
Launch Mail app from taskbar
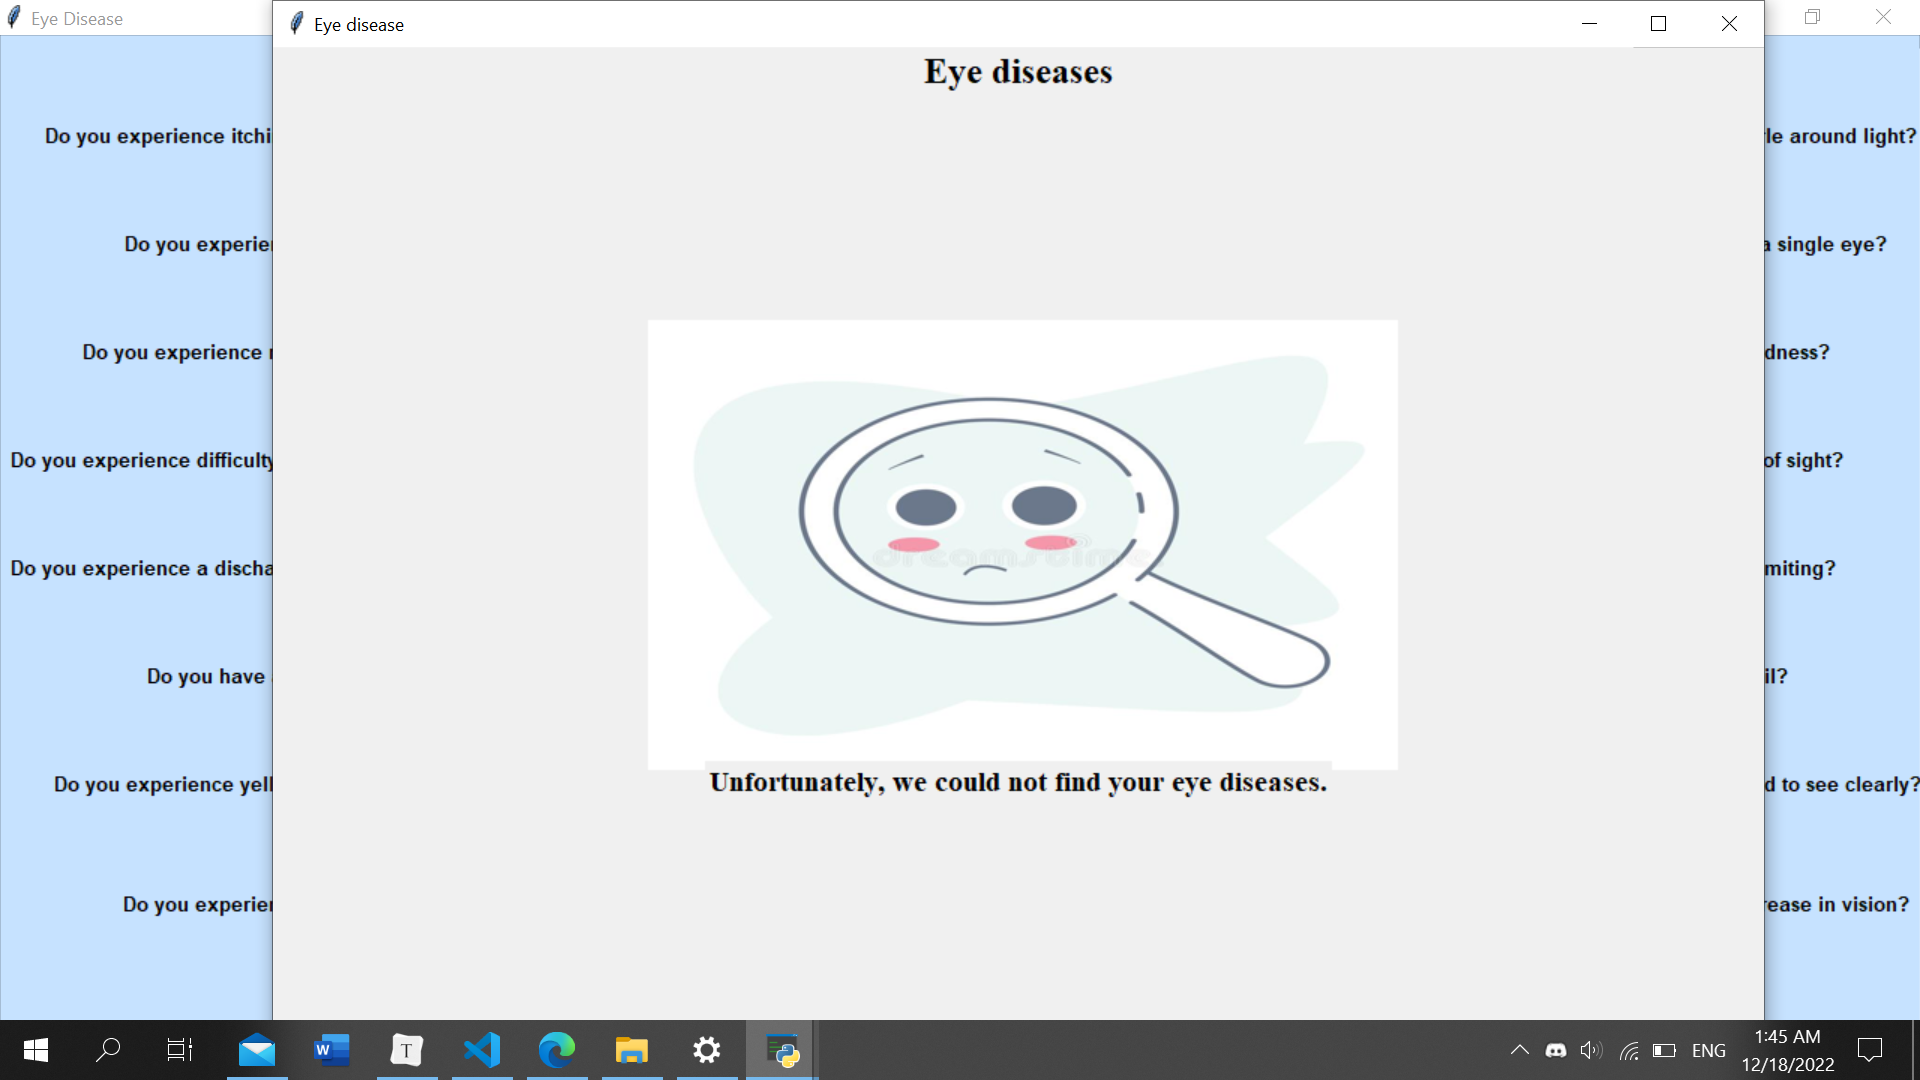[x=257, y=1050]
